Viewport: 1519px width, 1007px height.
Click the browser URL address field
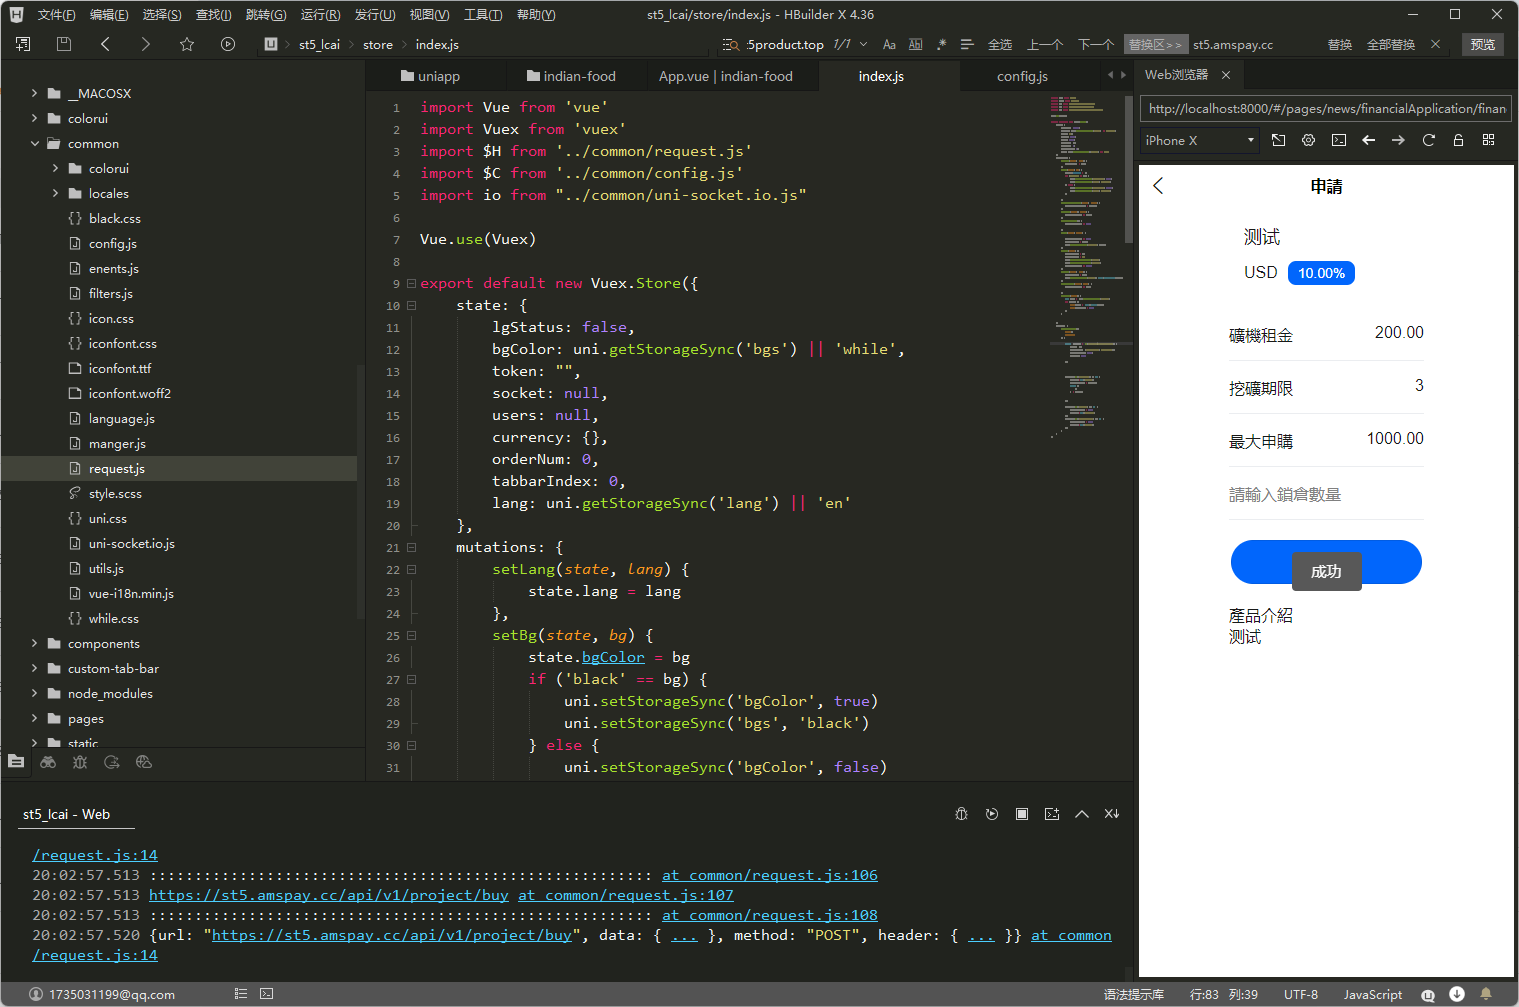point(1325,109)
